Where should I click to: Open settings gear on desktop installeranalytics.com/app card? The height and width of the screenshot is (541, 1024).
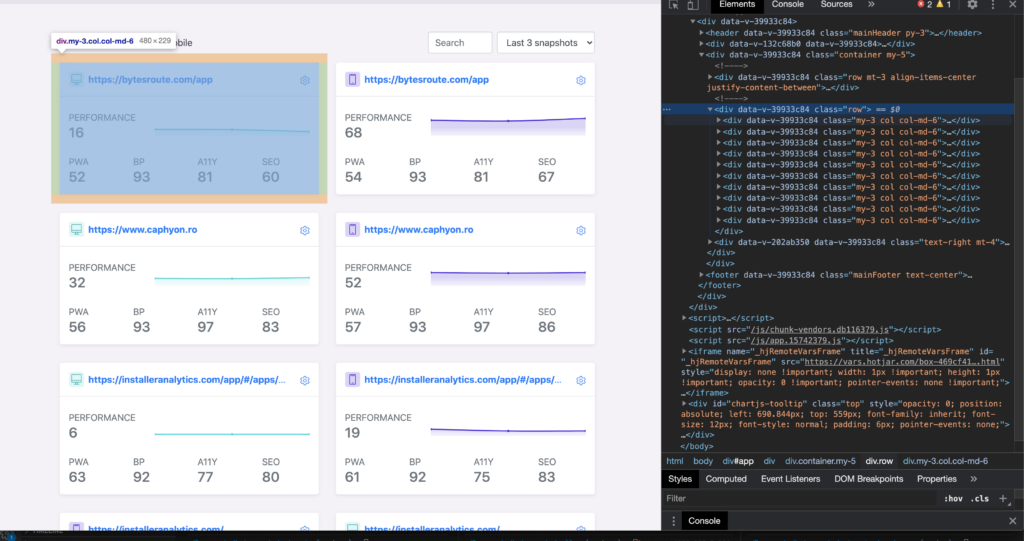point(304,381)
